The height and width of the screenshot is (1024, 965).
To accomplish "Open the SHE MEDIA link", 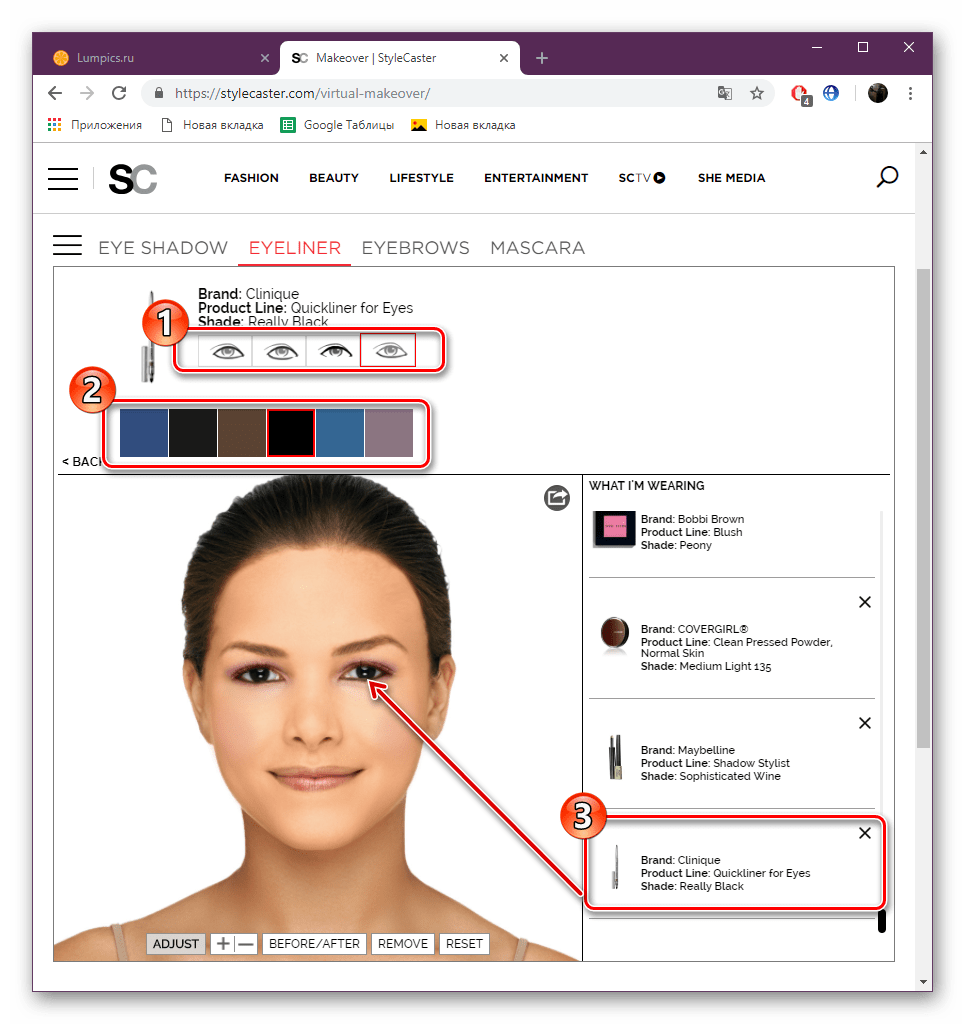I will (x=731, y=178).
